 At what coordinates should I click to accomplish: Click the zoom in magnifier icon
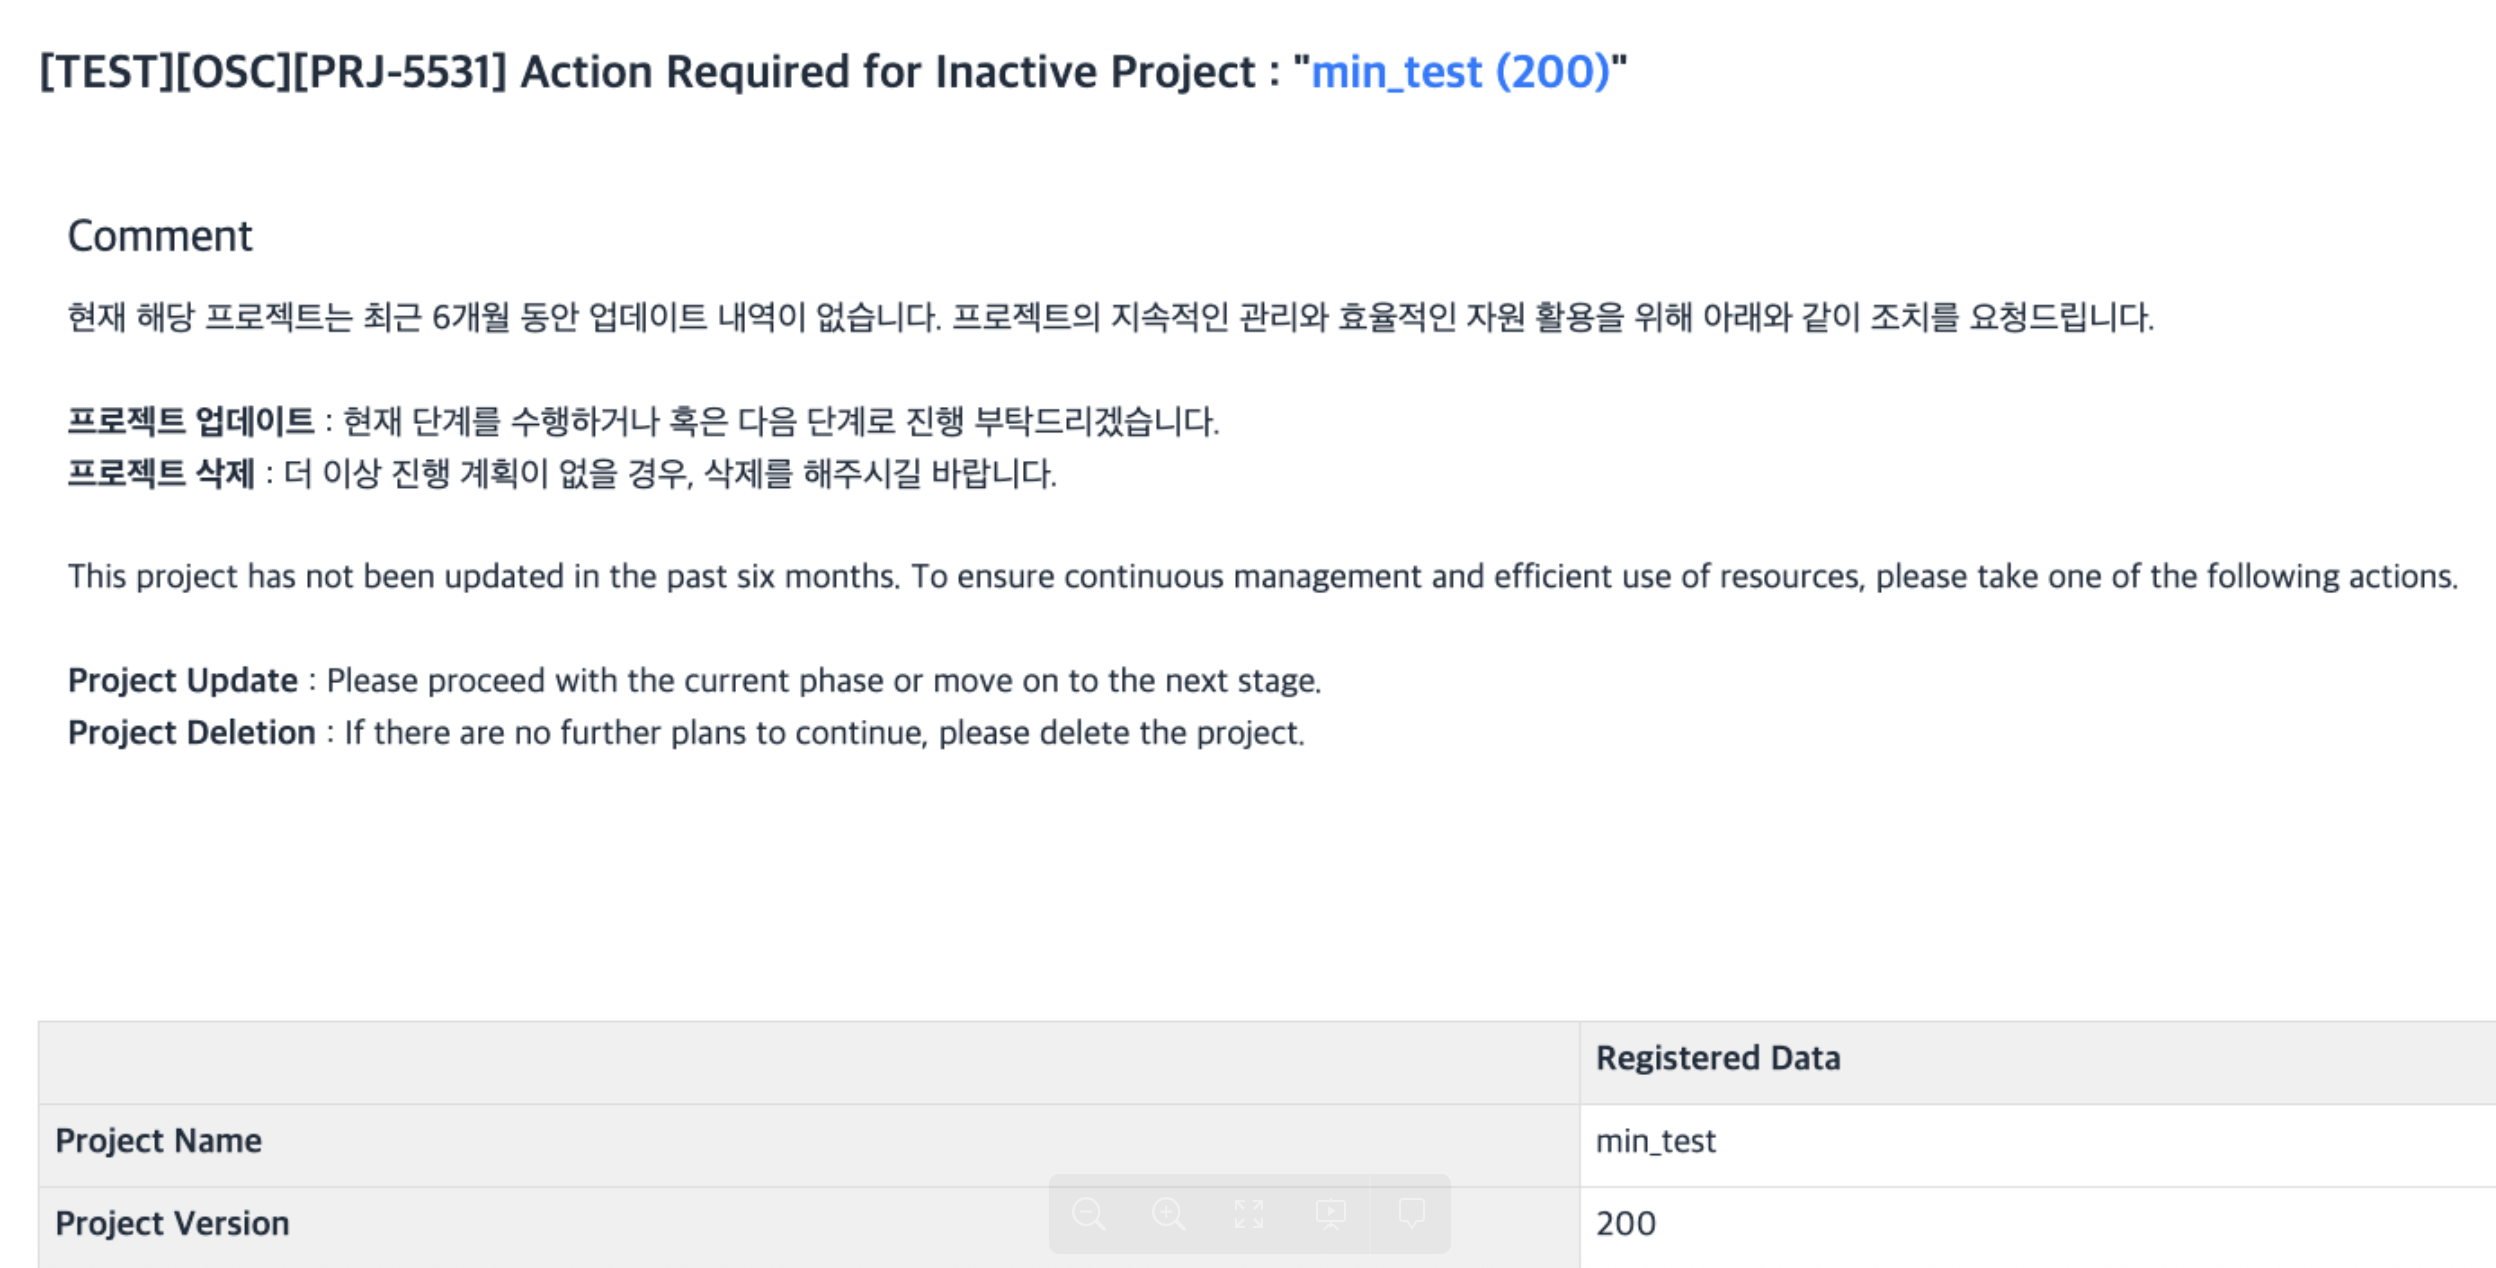click(1168, 1214)
